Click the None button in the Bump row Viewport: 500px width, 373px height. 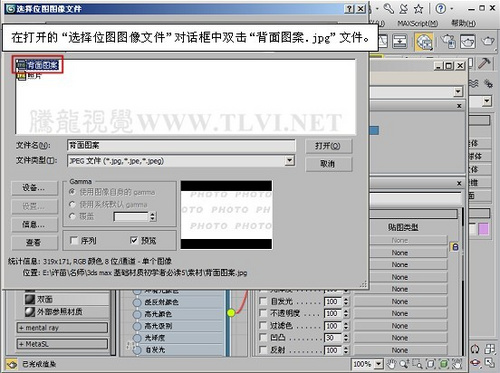(x=400, y=338)
